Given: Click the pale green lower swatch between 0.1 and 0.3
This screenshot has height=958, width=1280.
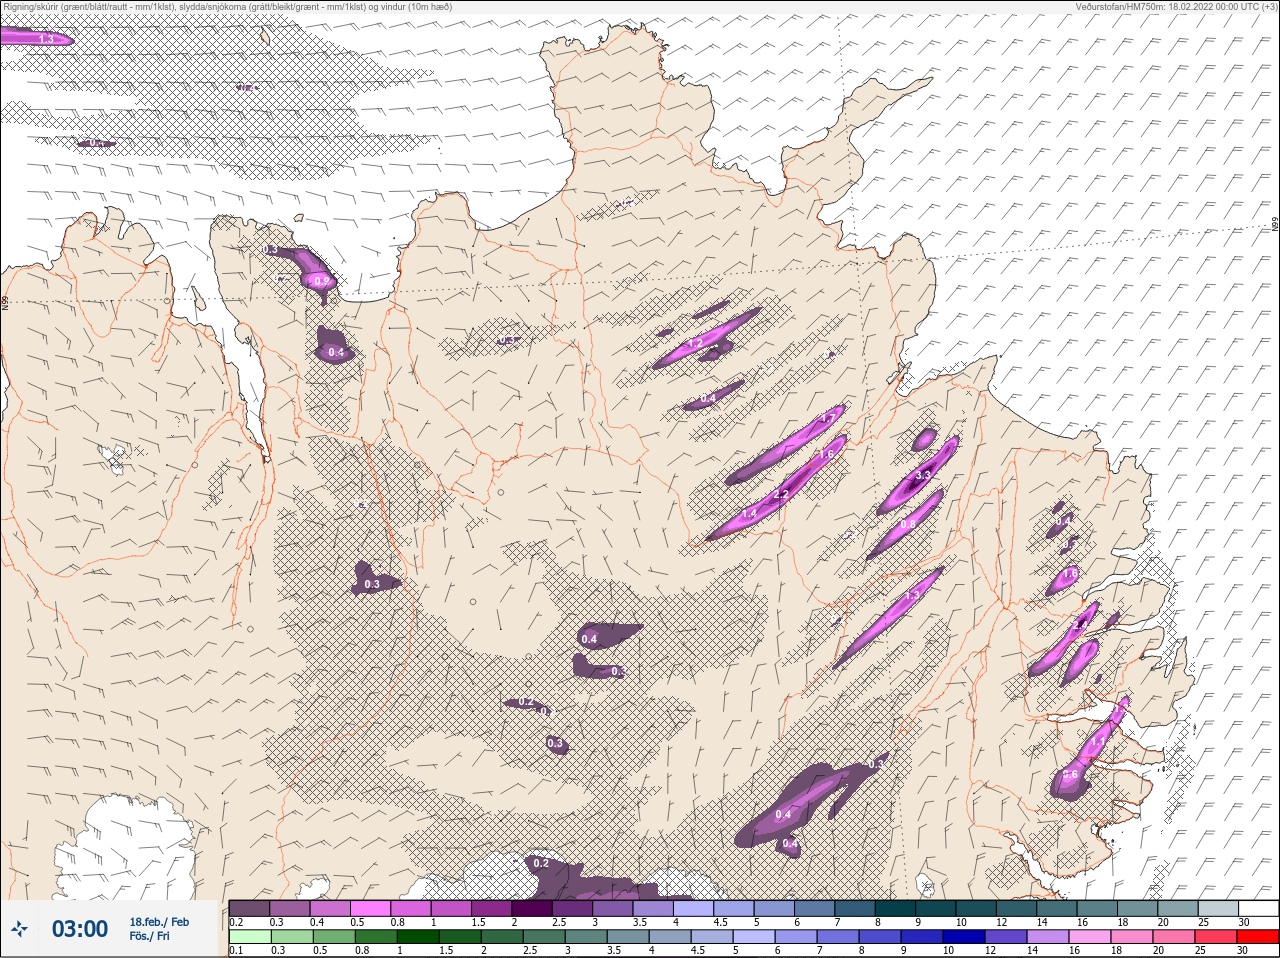Looking at the screenshot, I should coord(249,936).
